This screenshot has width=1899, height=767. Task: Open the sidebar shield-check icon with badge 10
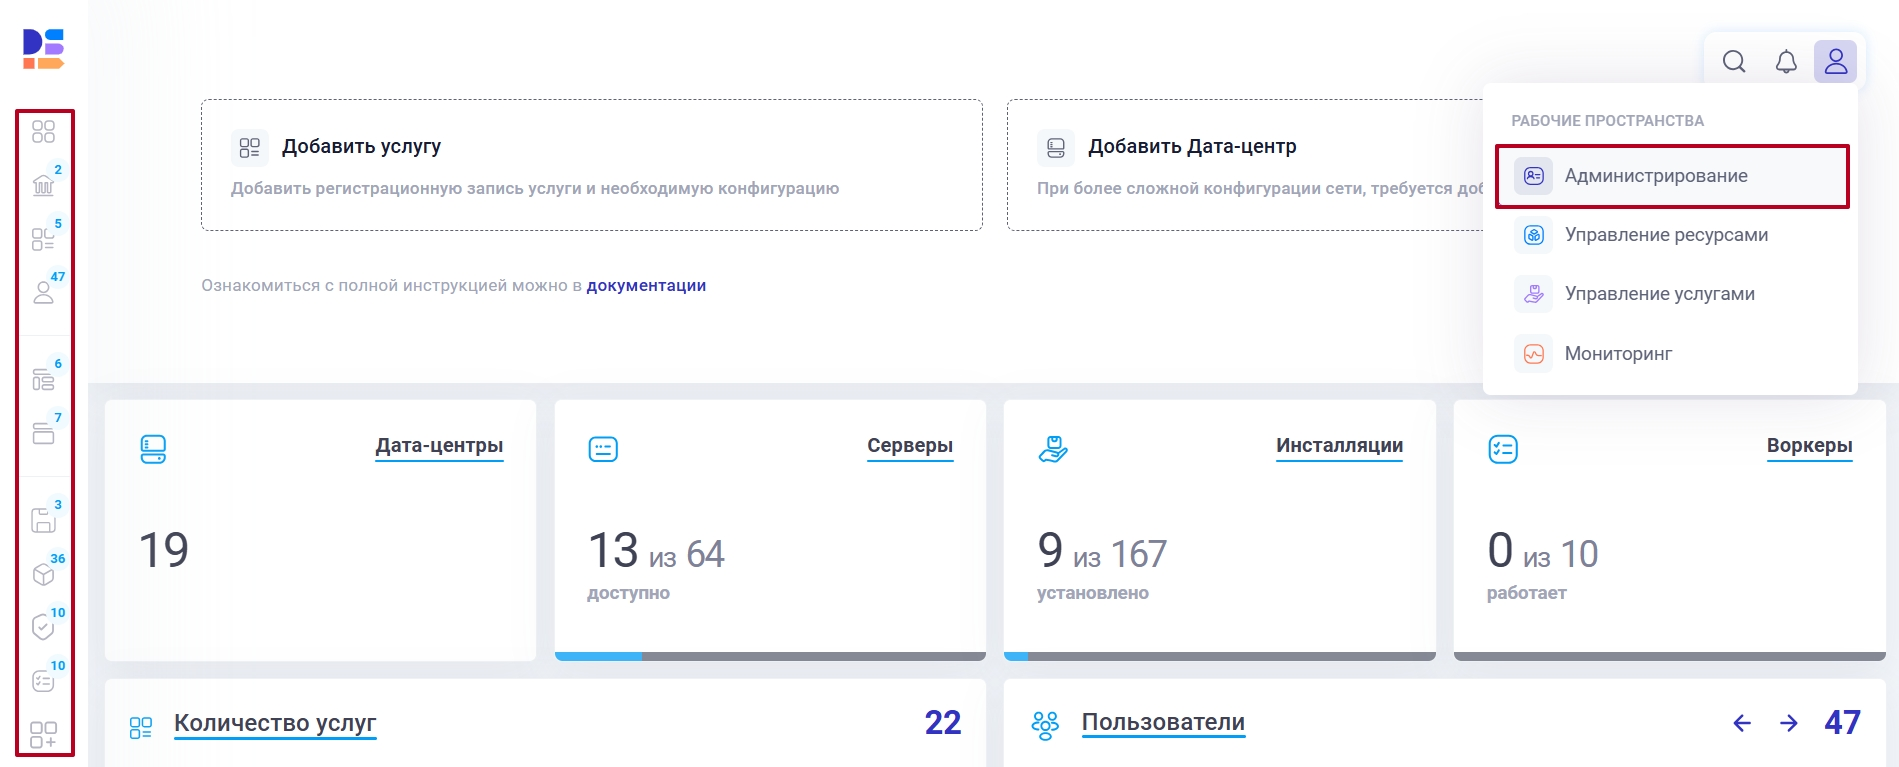tap(43, 627)
